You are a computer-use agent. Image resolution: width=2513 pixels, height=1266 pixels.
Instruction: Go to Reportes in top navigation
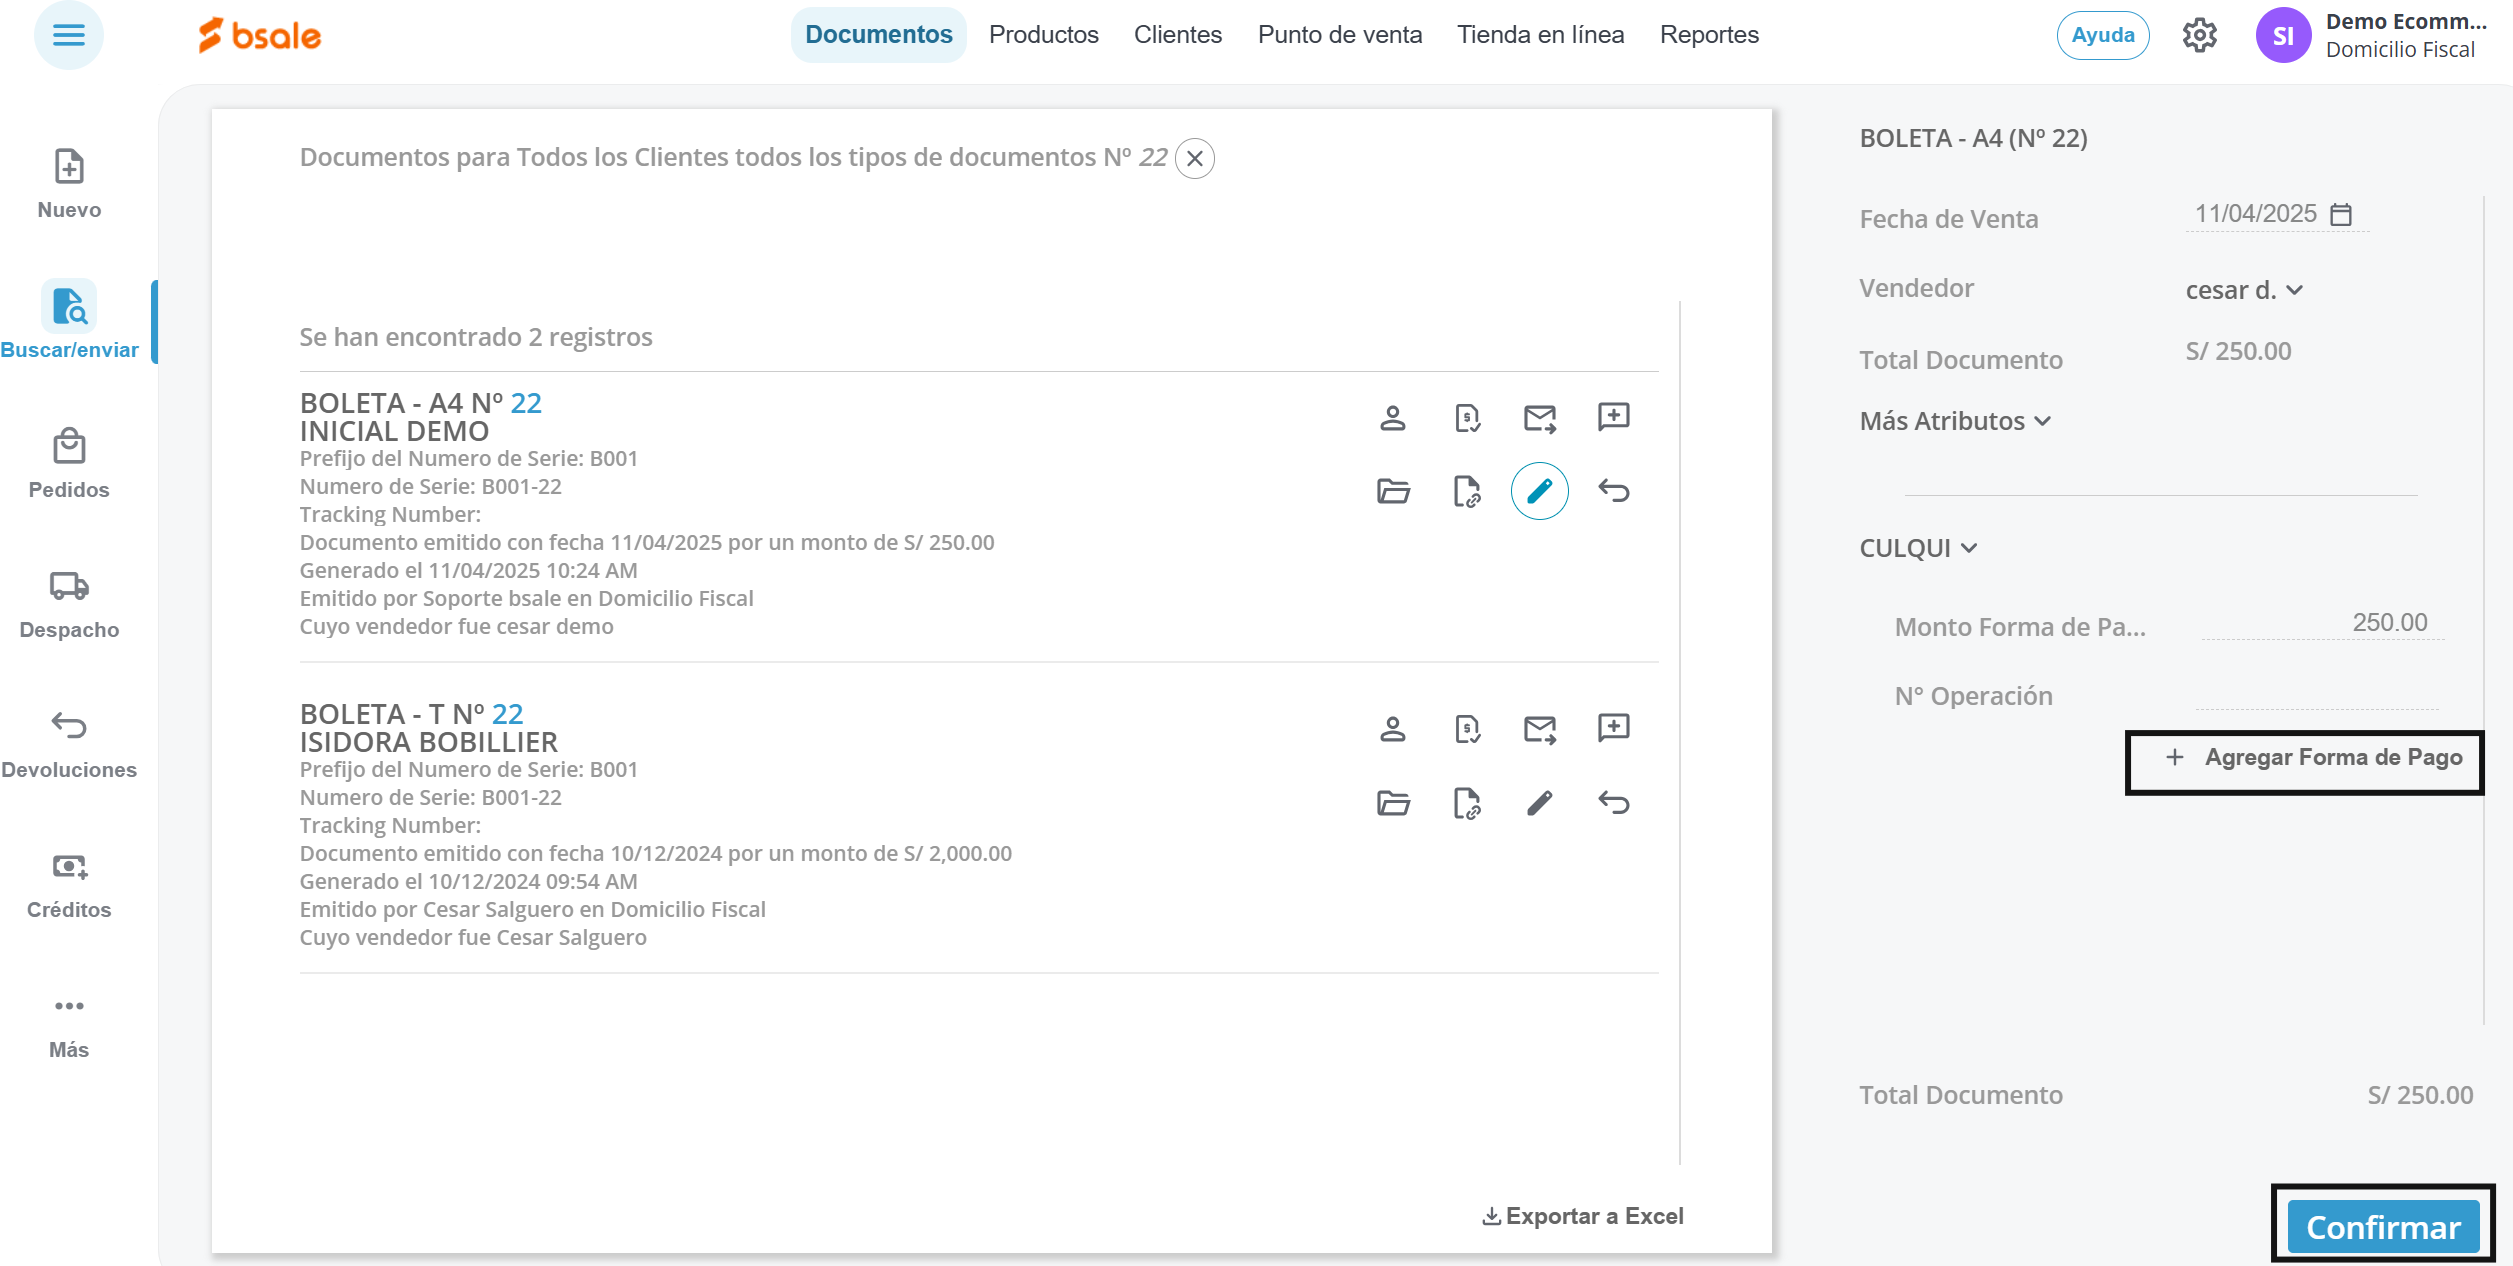pyautogui.click(x=1708, y=35)
